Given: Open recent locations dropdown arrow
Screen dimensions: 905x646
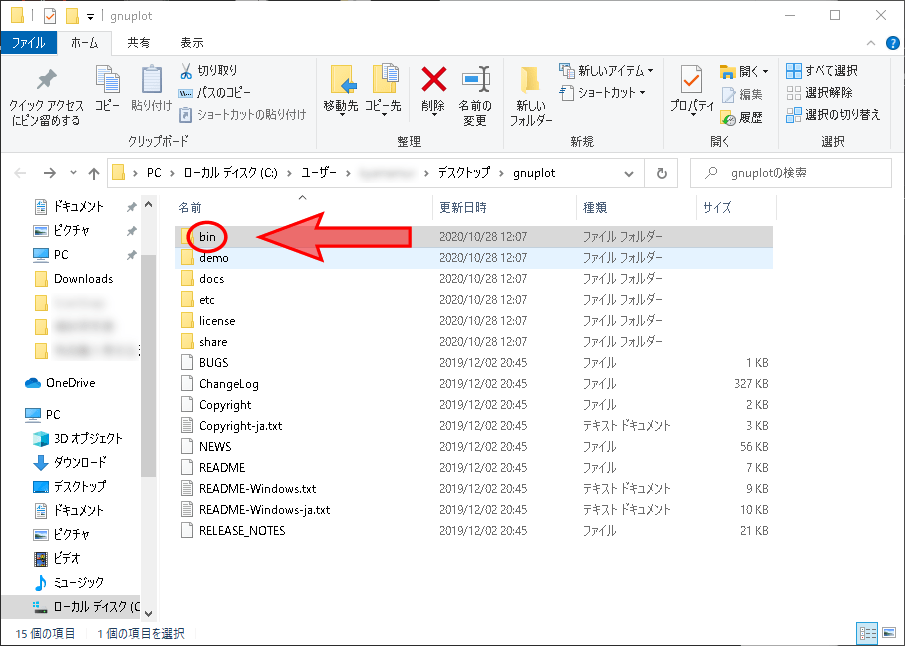Looking at the screenshot, I should (x=73, y=173).
